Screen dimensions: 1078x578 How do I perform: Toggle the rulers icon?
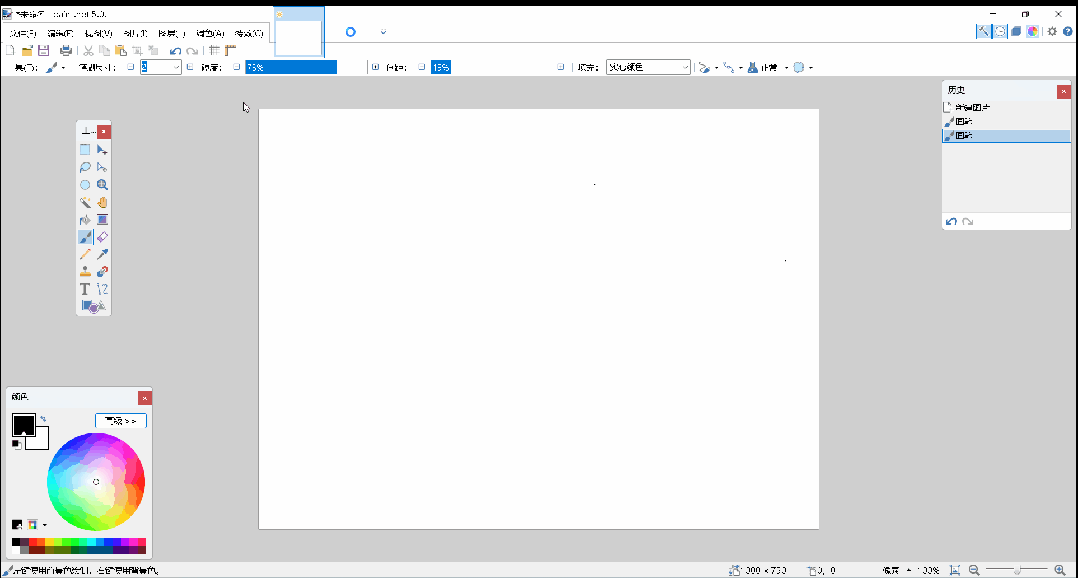pyautogui.click(x=230, y=50)
